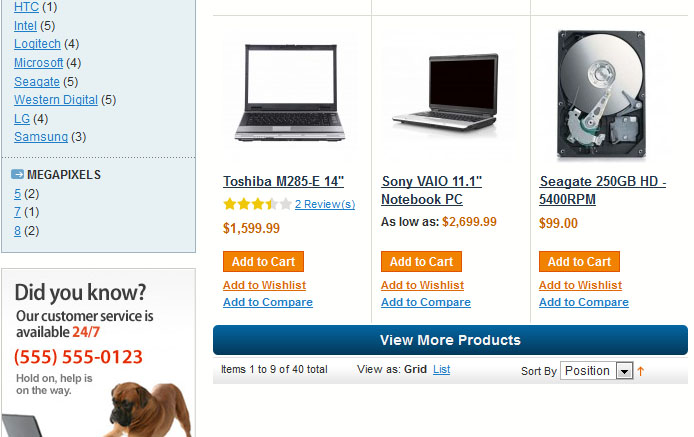Switch to List view
The width and height of the screenshot is (694, 437).
(x=441, y=369)
